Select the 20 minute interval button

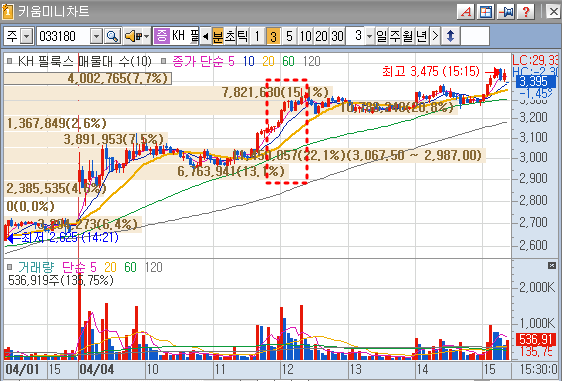tap(322, 36)
